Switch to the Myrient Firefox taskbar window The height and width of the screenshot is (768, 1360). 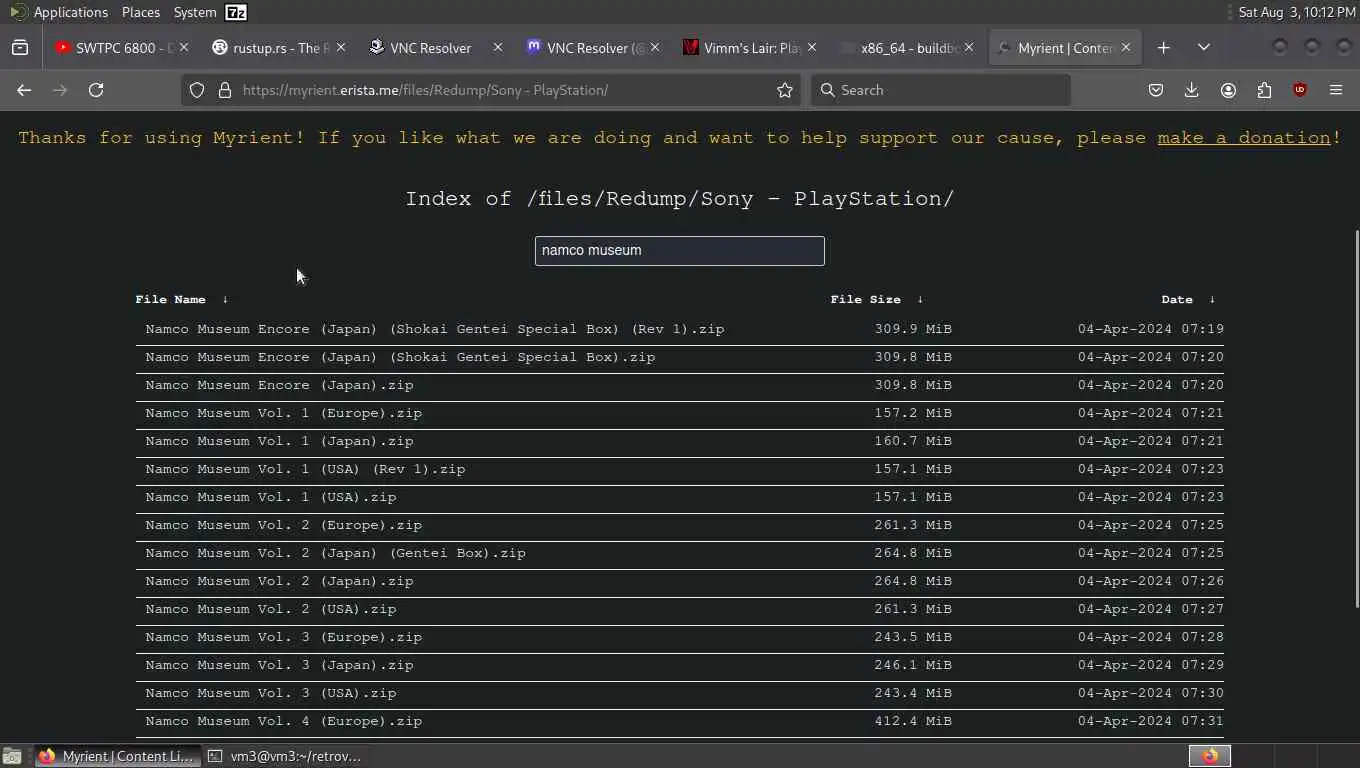point(116,756)
